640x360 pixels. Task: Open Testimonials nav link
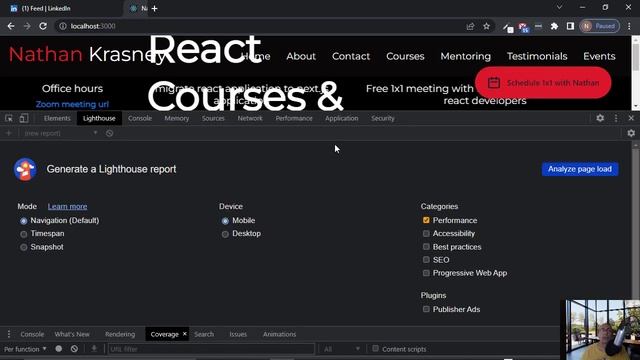[x=537, y=56]
